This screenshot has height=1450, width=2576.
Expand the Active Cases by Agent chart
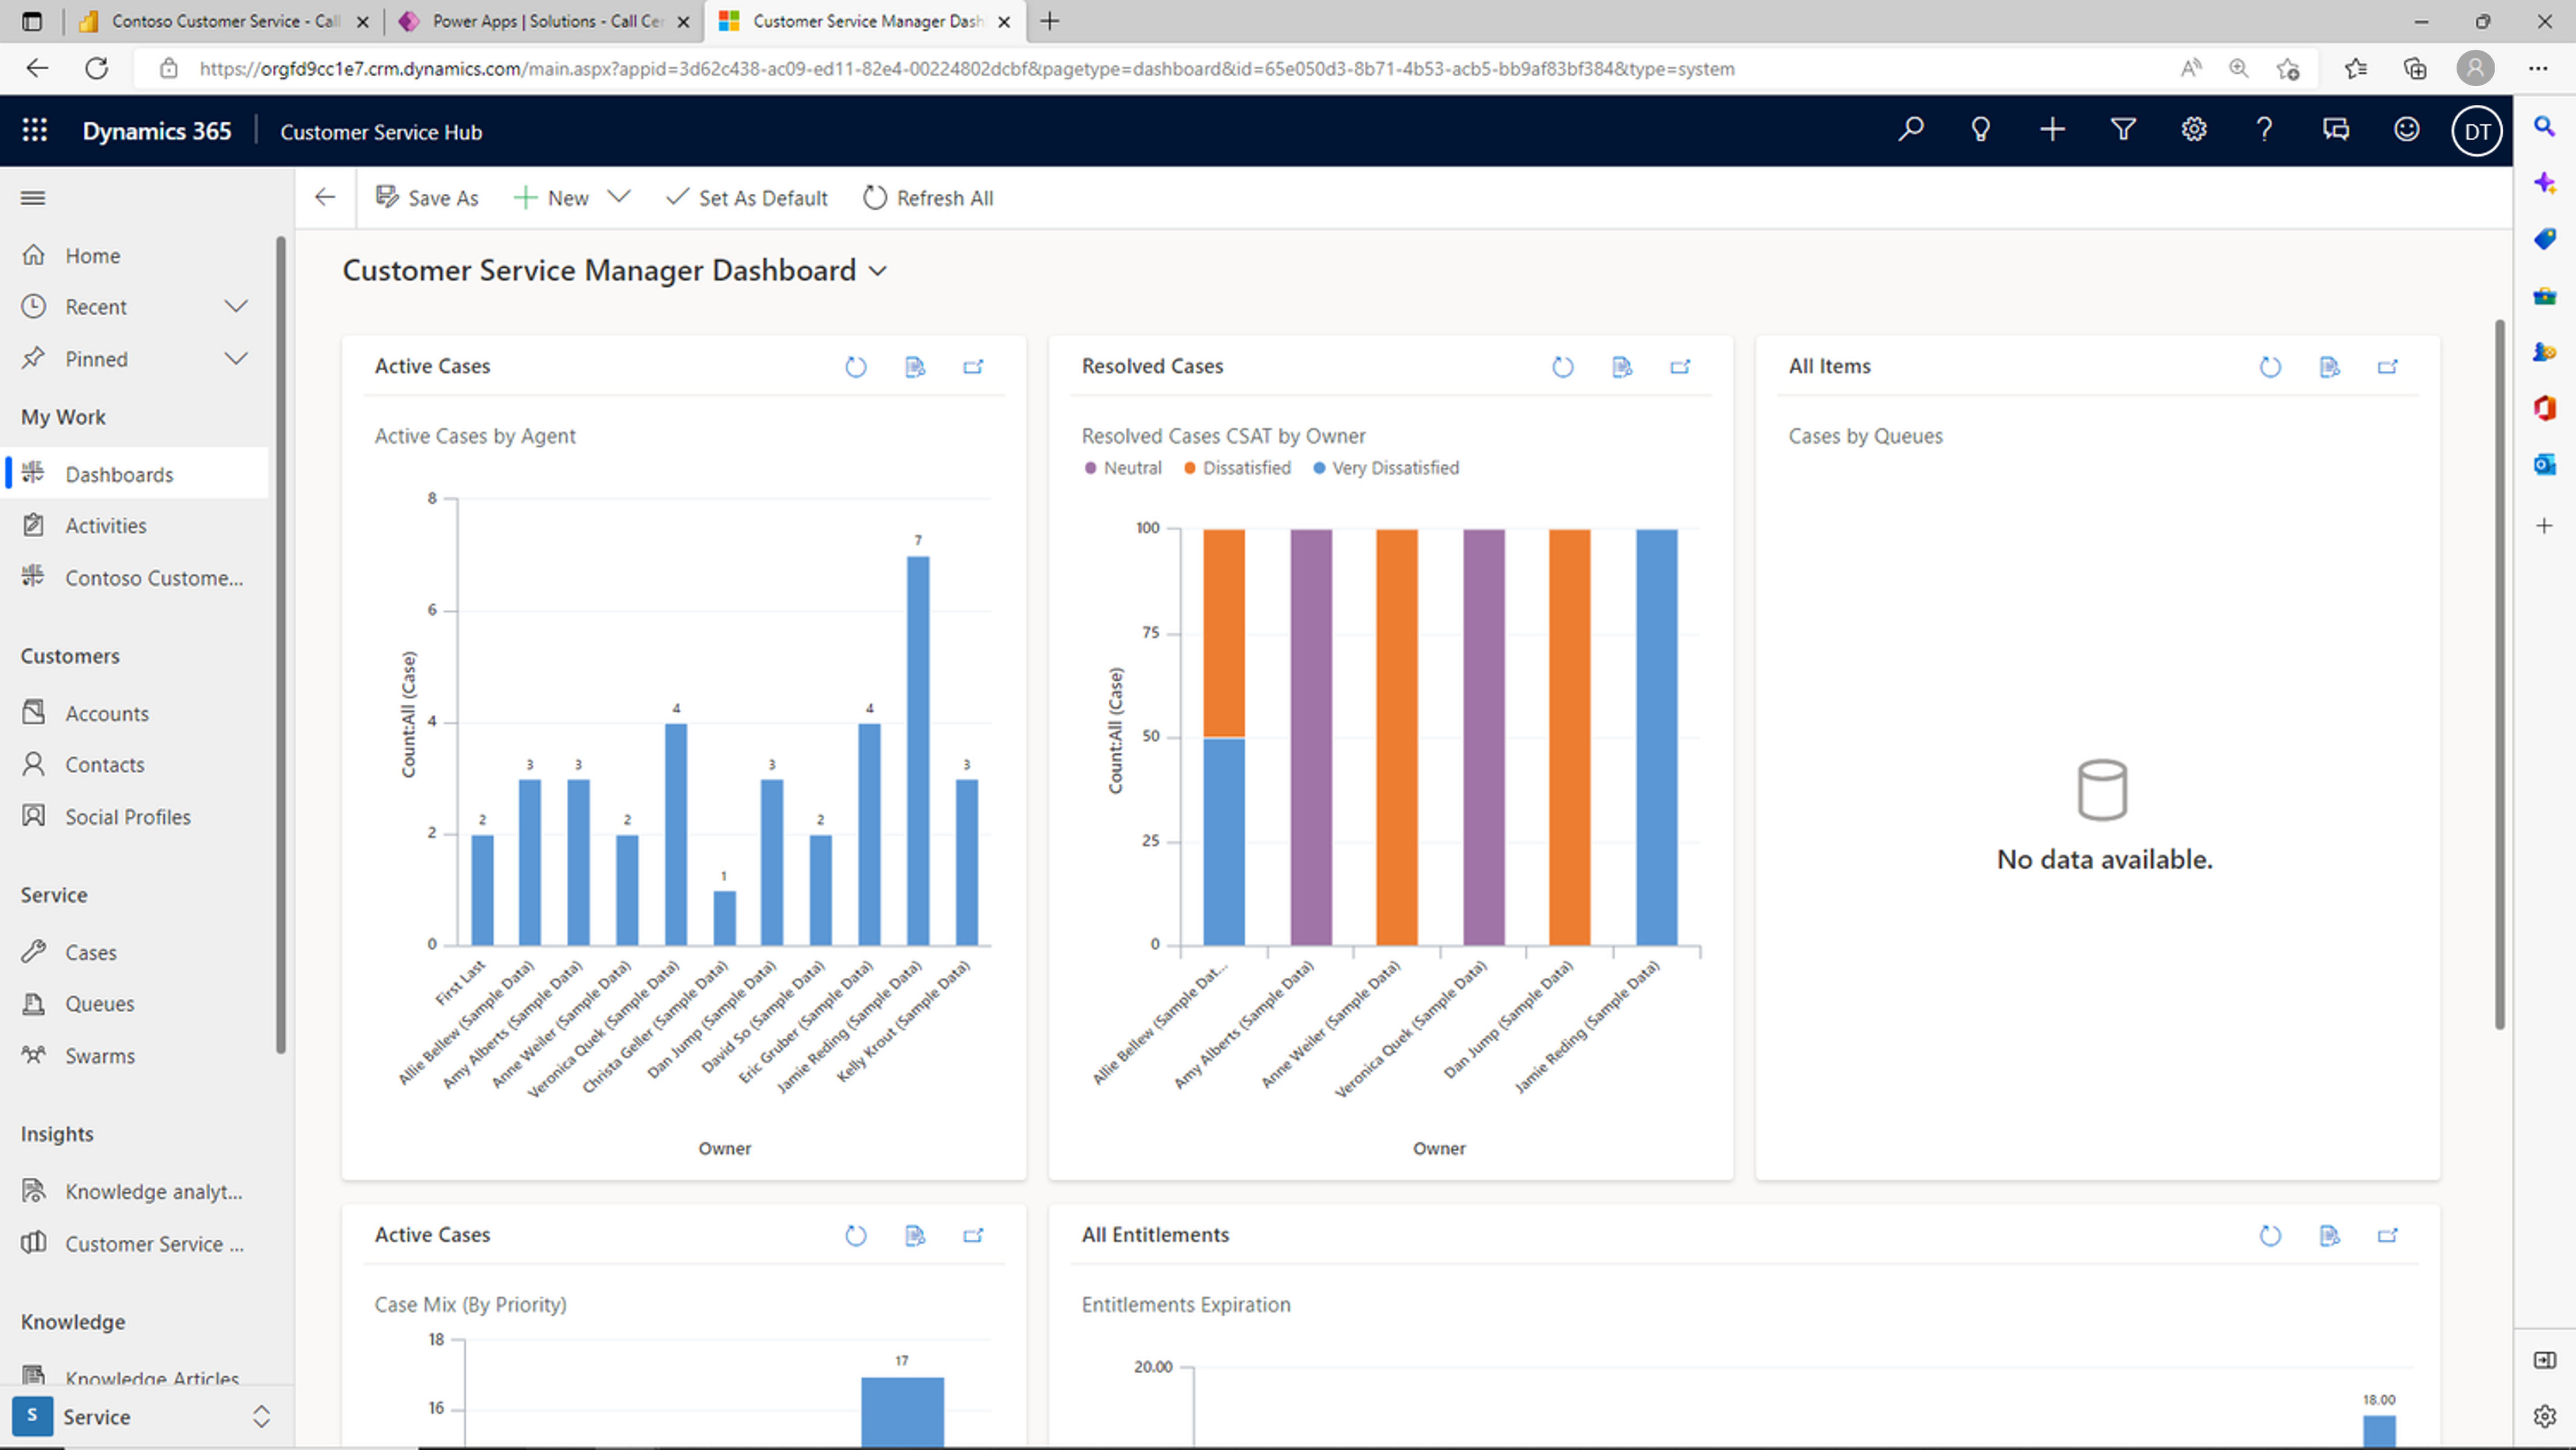tap(973, 367)
